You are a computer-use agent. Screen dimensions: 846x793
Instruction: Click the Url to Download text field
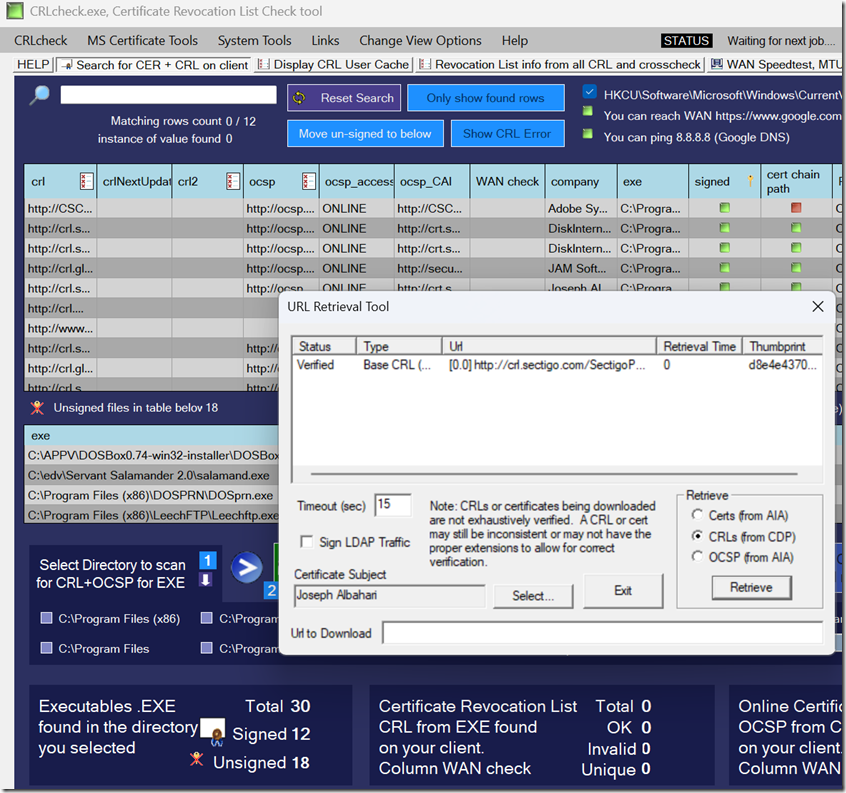pyautogui.click(x=602, y=633)
